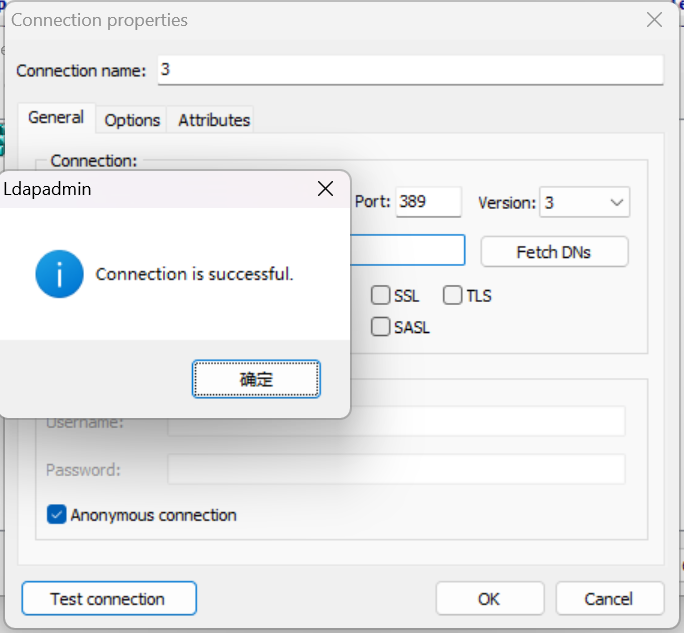Click Test connection button
The width and height of the screenshot is (684, 633).
[x=109, y=599]
